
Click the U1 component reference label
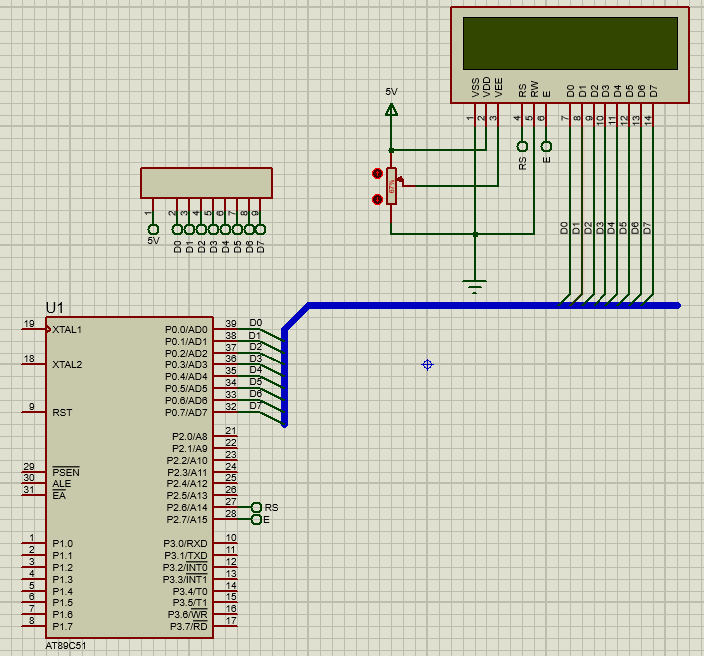coord(55,306)
